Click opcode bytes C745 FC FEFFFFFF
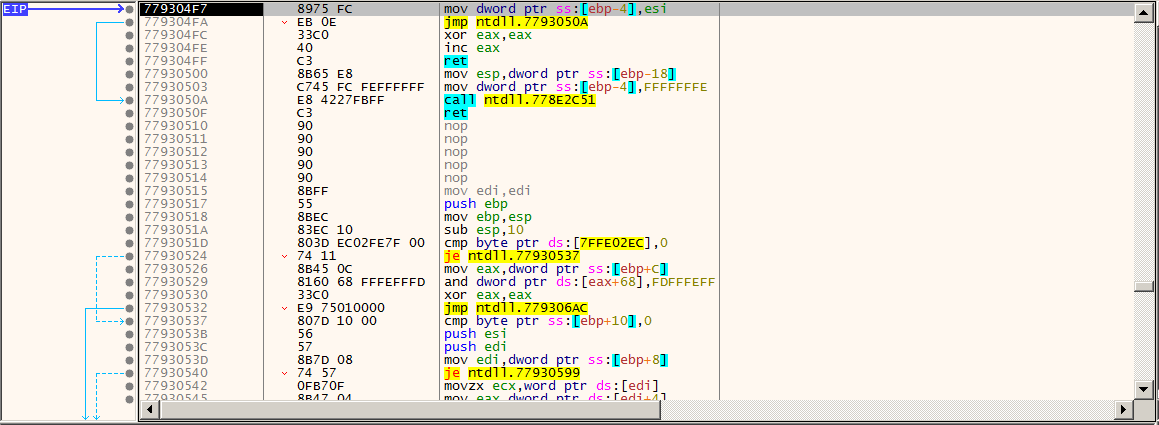1159x425 pixels. [x=360, y=86]
